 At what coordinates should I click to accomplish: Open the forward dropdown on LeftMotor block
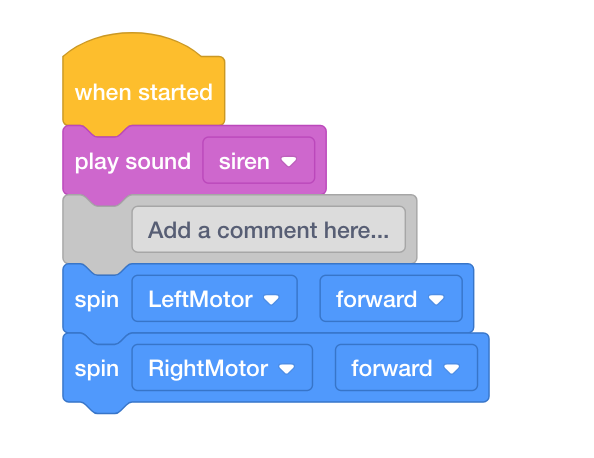[x=391, y=299]
